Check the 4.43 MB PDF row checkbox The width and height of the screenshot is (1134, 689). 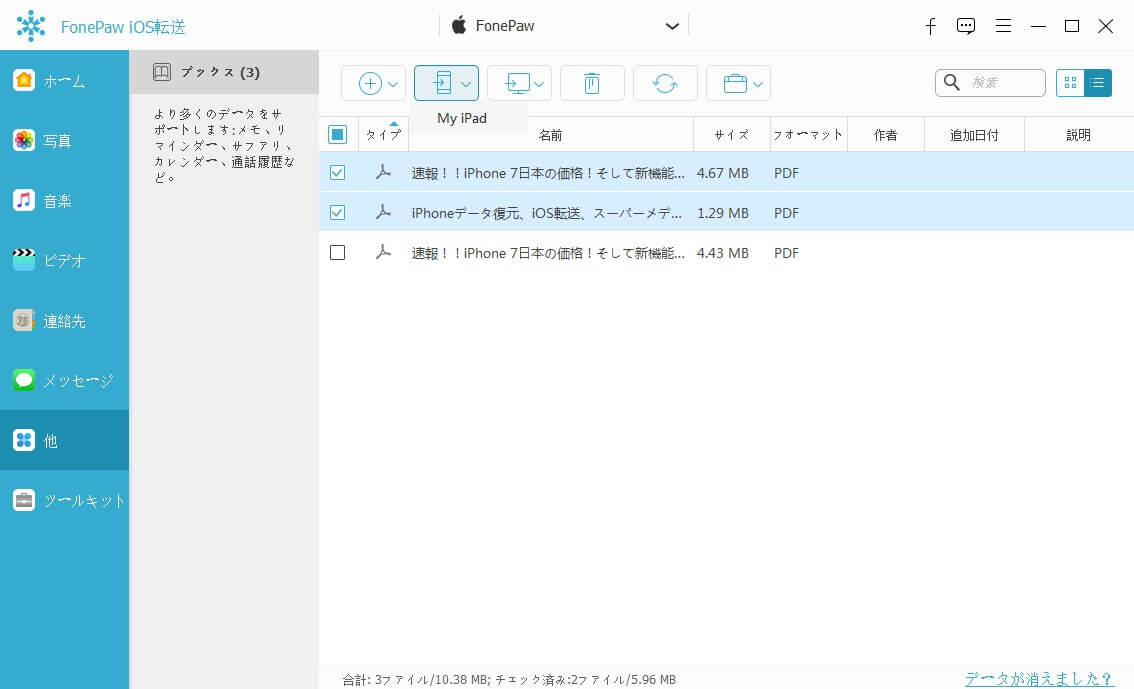pyautogui.click(x=337, y=252)
